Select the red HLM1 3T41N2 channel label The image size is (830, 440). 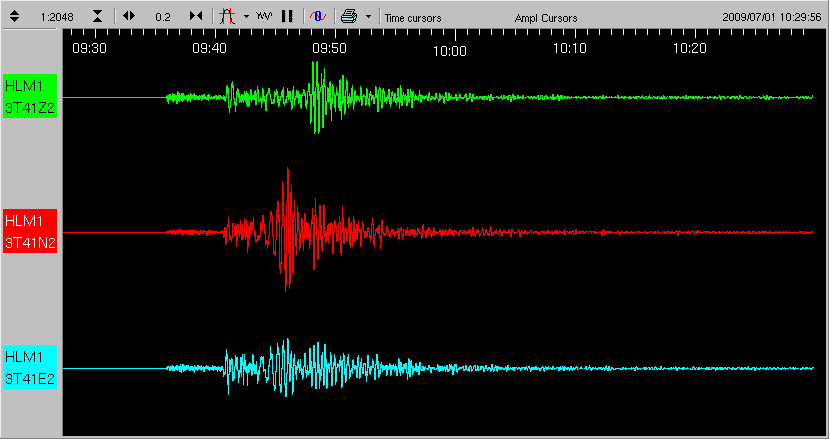tap(31, 232)
